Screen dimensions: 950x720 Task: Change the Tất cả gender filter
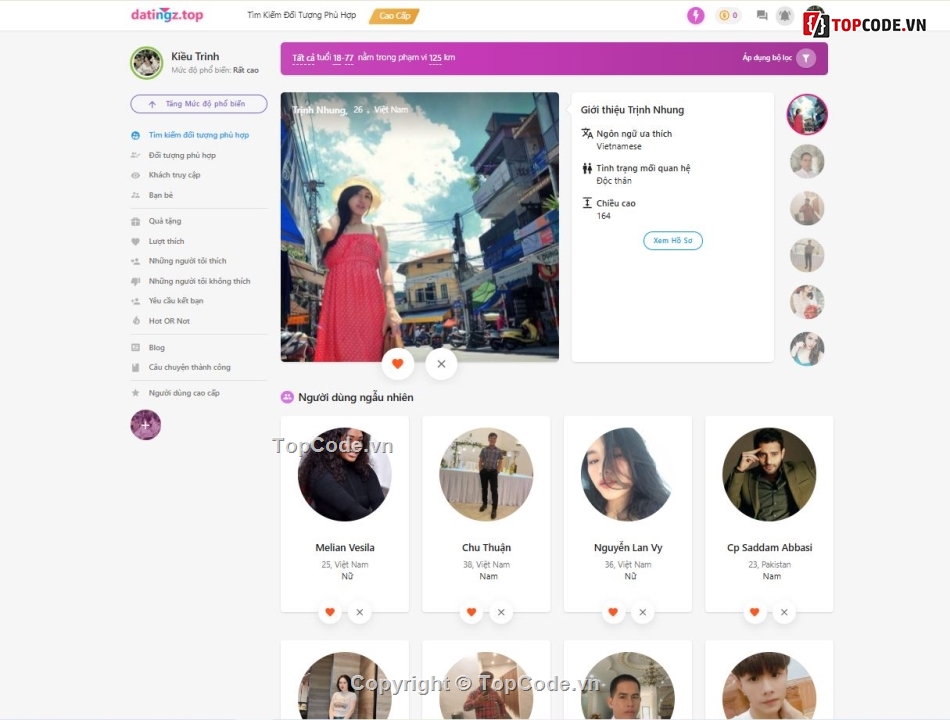point(304,58)
